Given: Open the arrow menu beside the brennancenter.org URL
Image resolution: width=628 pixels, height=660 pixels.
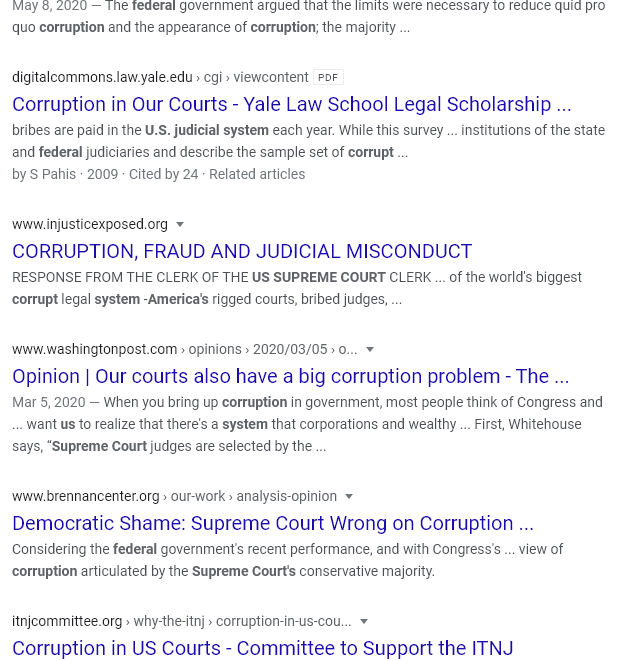Looking at the screenshot, I should (349, 497).
